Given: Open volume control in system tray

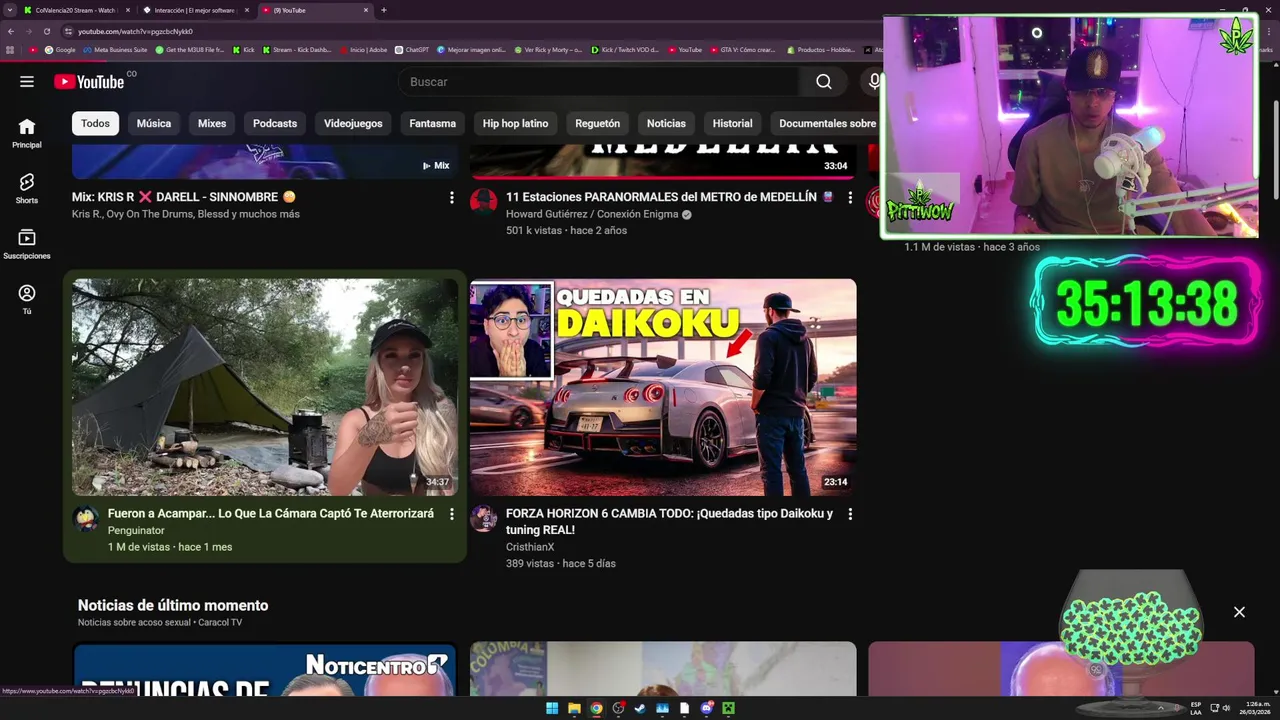Looking at the screenshot, I should (1226, 708).
